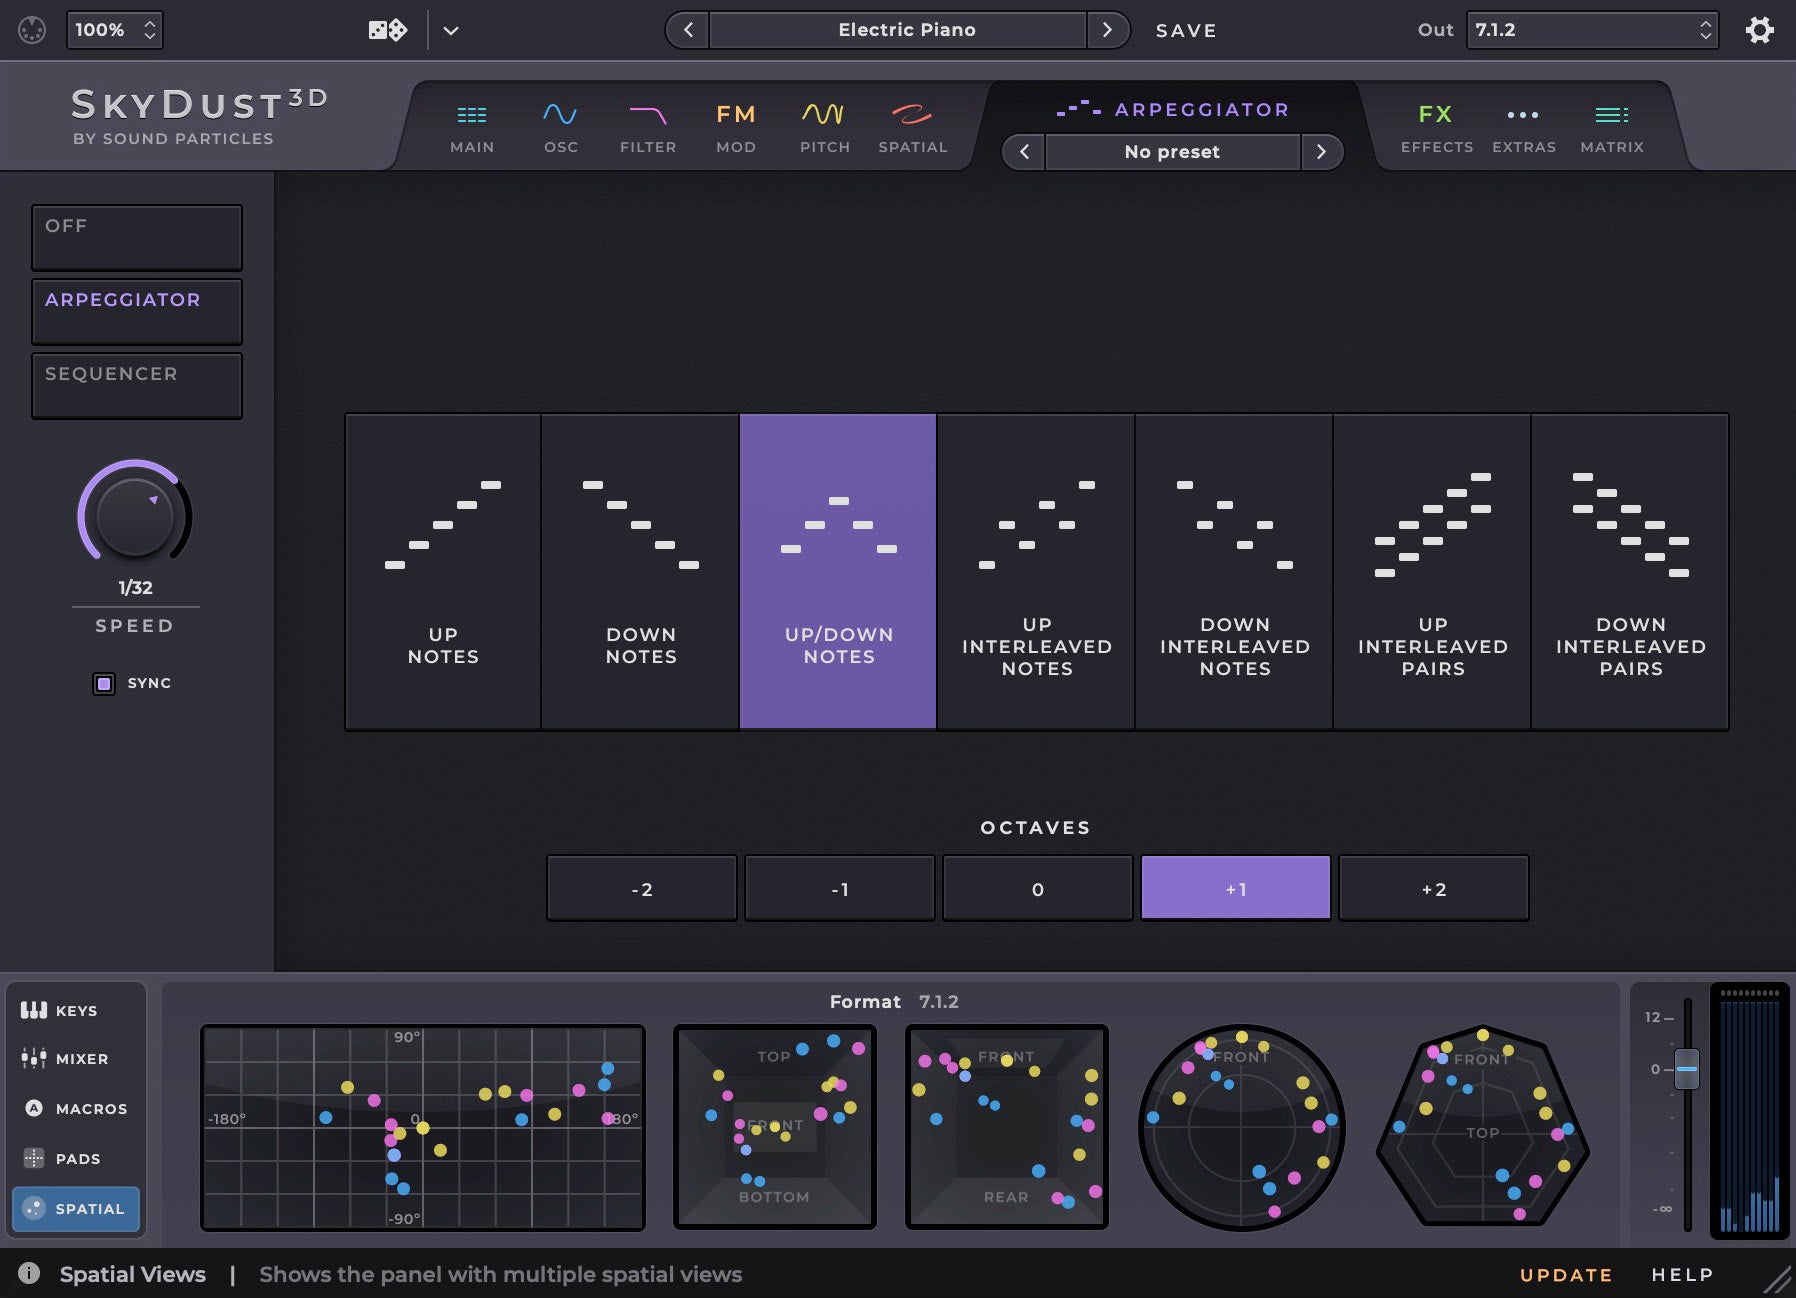Click the next arpeggiator preset arrow
The height and width of the screenshot is (1298, 1796).
(1324, 152)
